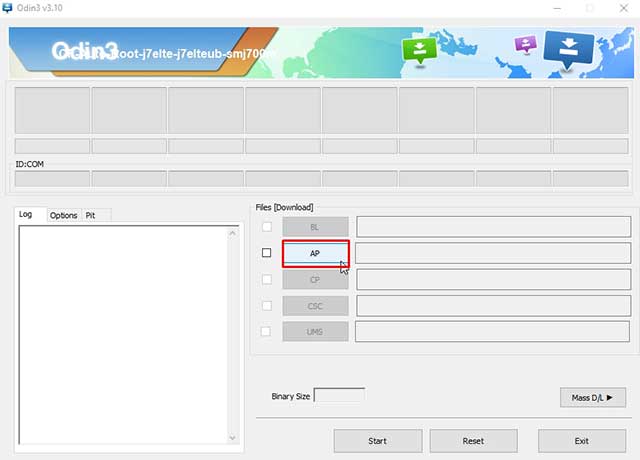Click inside the log text area
Screen dimensions: 640x460
tap(123, 335)
